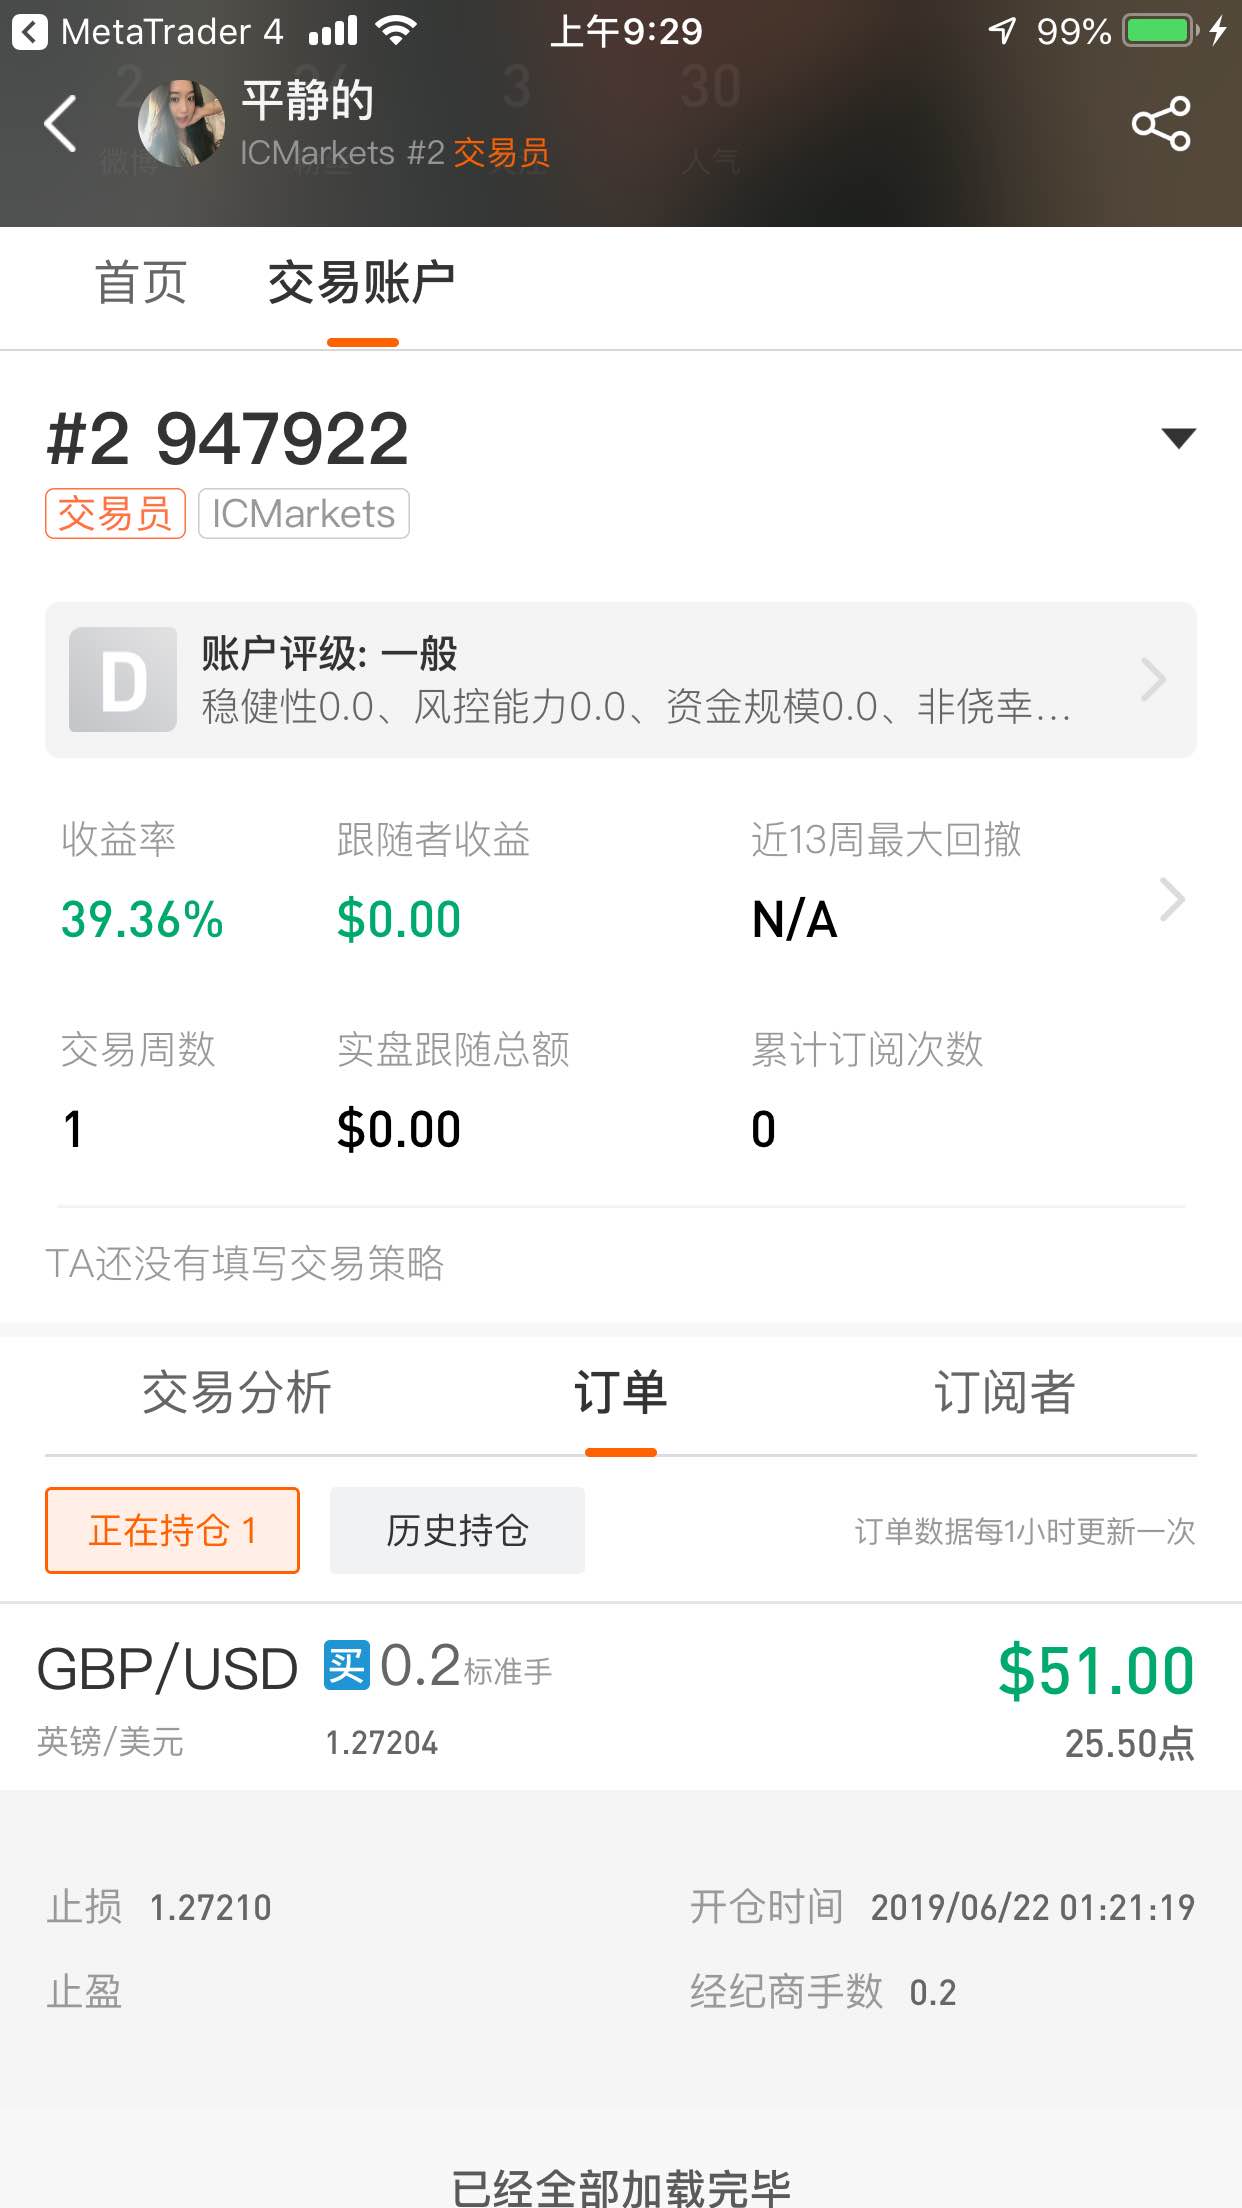
Task: Switch to the 首页 tab
Action: click(141, 283)
